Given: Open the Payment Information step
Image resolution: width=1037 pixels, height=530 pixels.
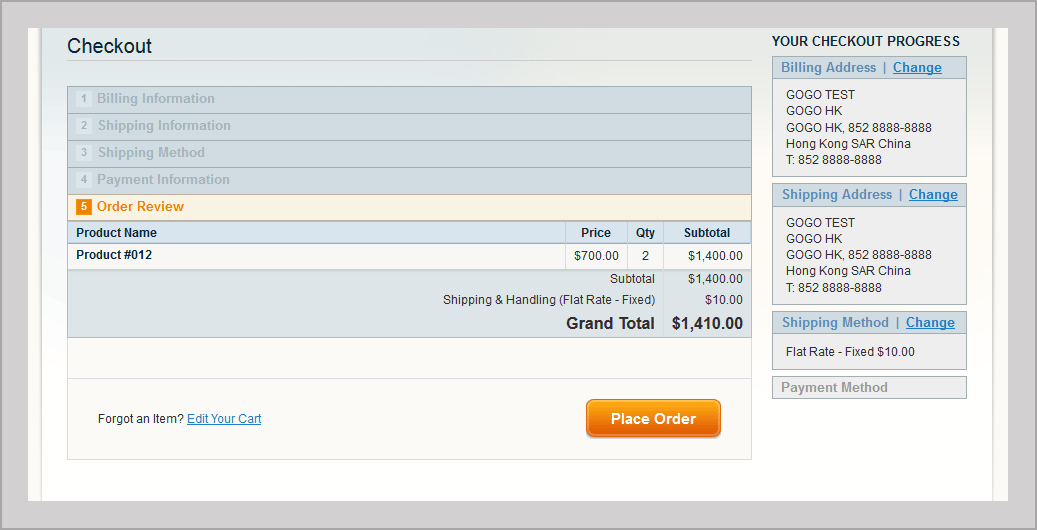Looking at the screenshot, I should 163,180.
